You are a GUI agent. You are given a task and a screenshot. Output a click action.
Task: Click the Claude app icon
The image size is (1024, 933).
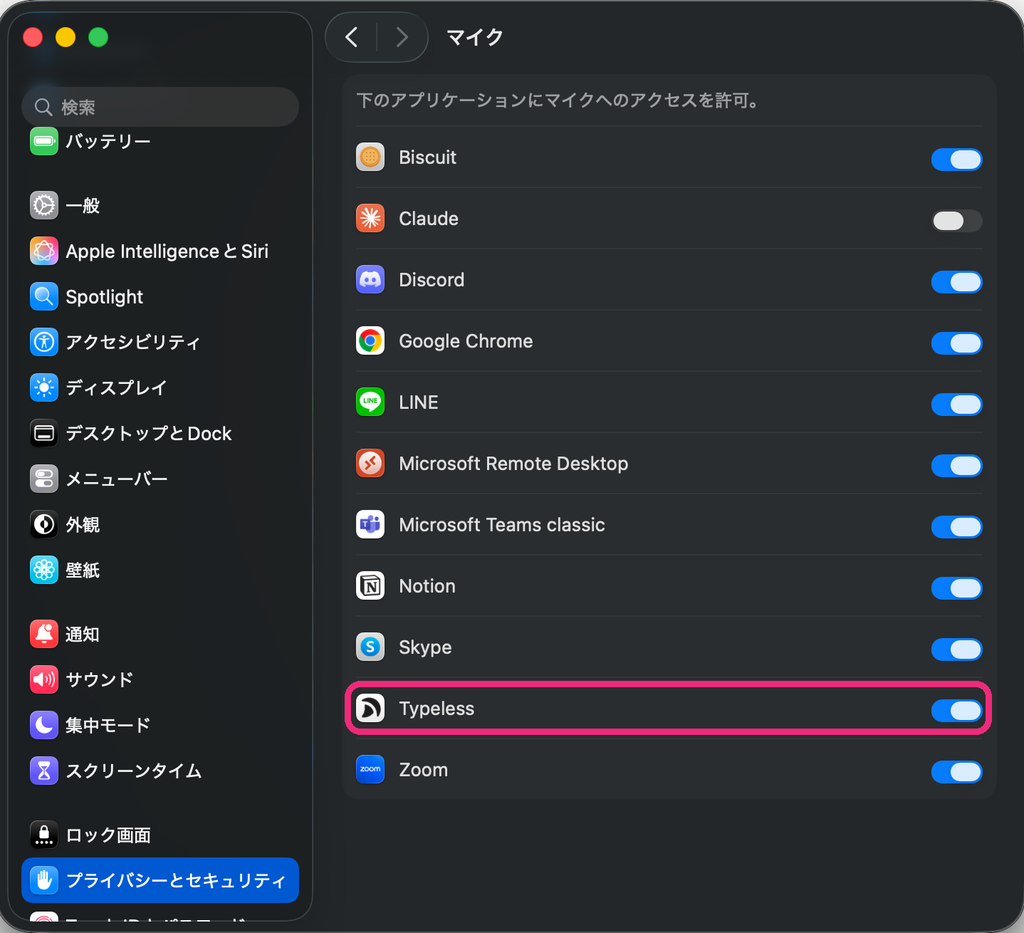click(x=370, y=218)
